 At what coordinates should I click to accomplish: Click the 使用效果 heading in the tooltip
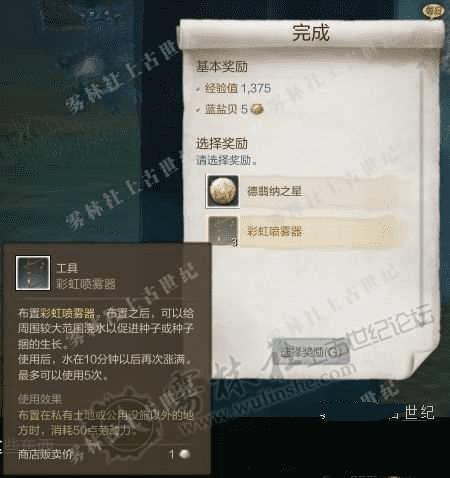click(x=40, y=399)
